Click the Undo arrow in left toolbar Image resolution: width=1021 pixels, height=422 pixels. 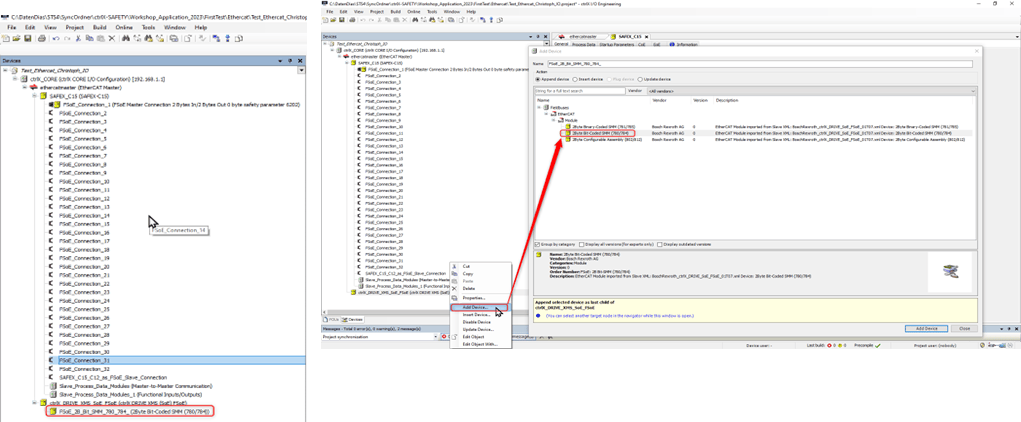tap(55, 39)
